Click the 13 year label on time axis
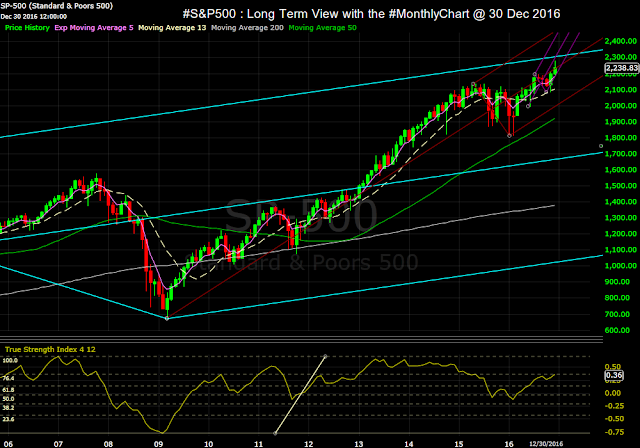This screenshot has width=640, height=448. click(x=358, y=444)
